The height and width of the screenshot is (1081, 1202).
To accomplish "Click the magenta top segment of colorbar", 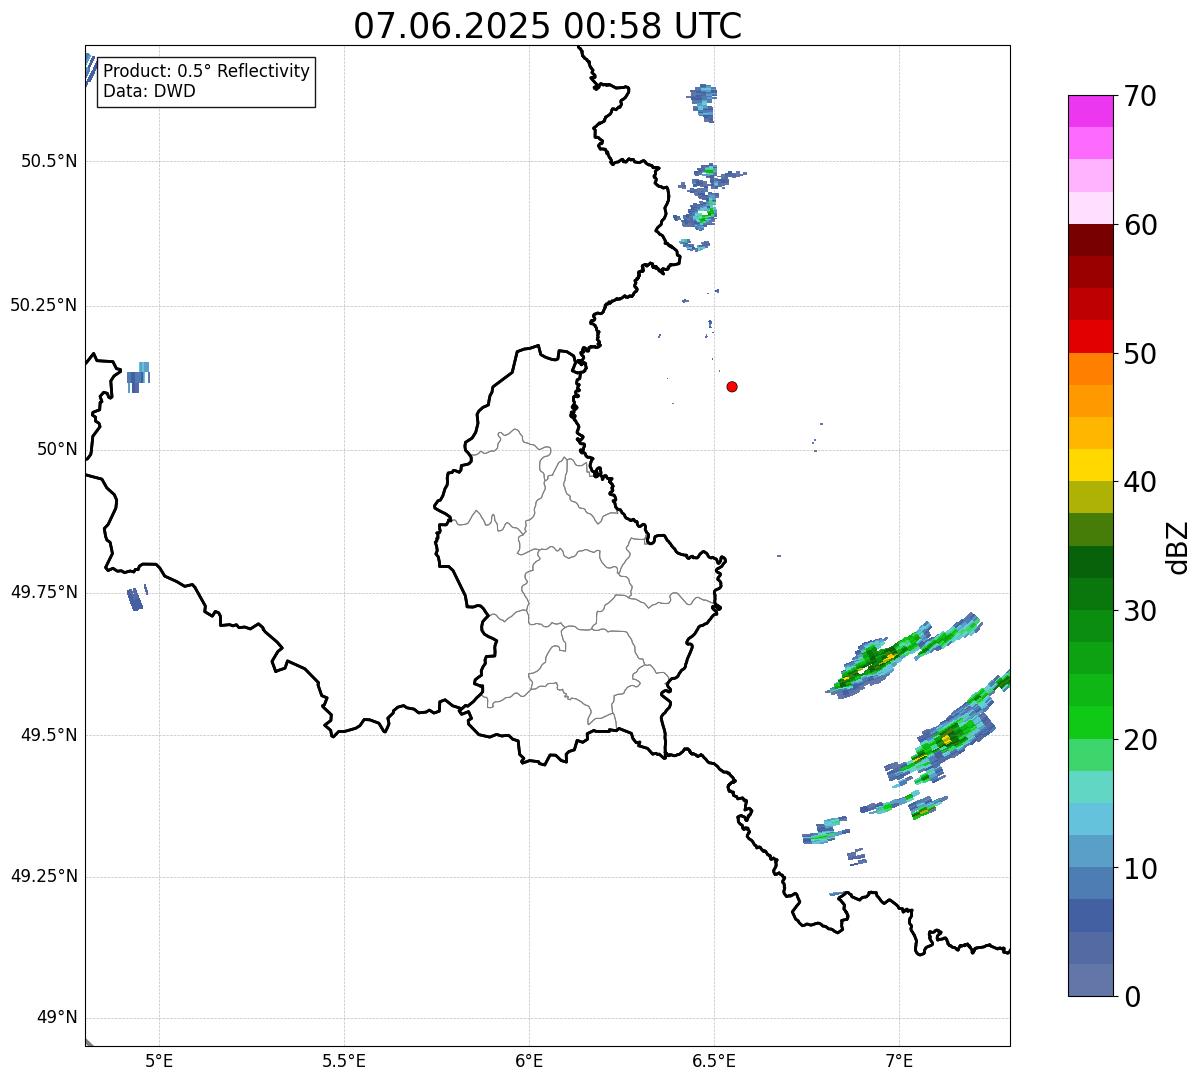I will pos(1090,111).
